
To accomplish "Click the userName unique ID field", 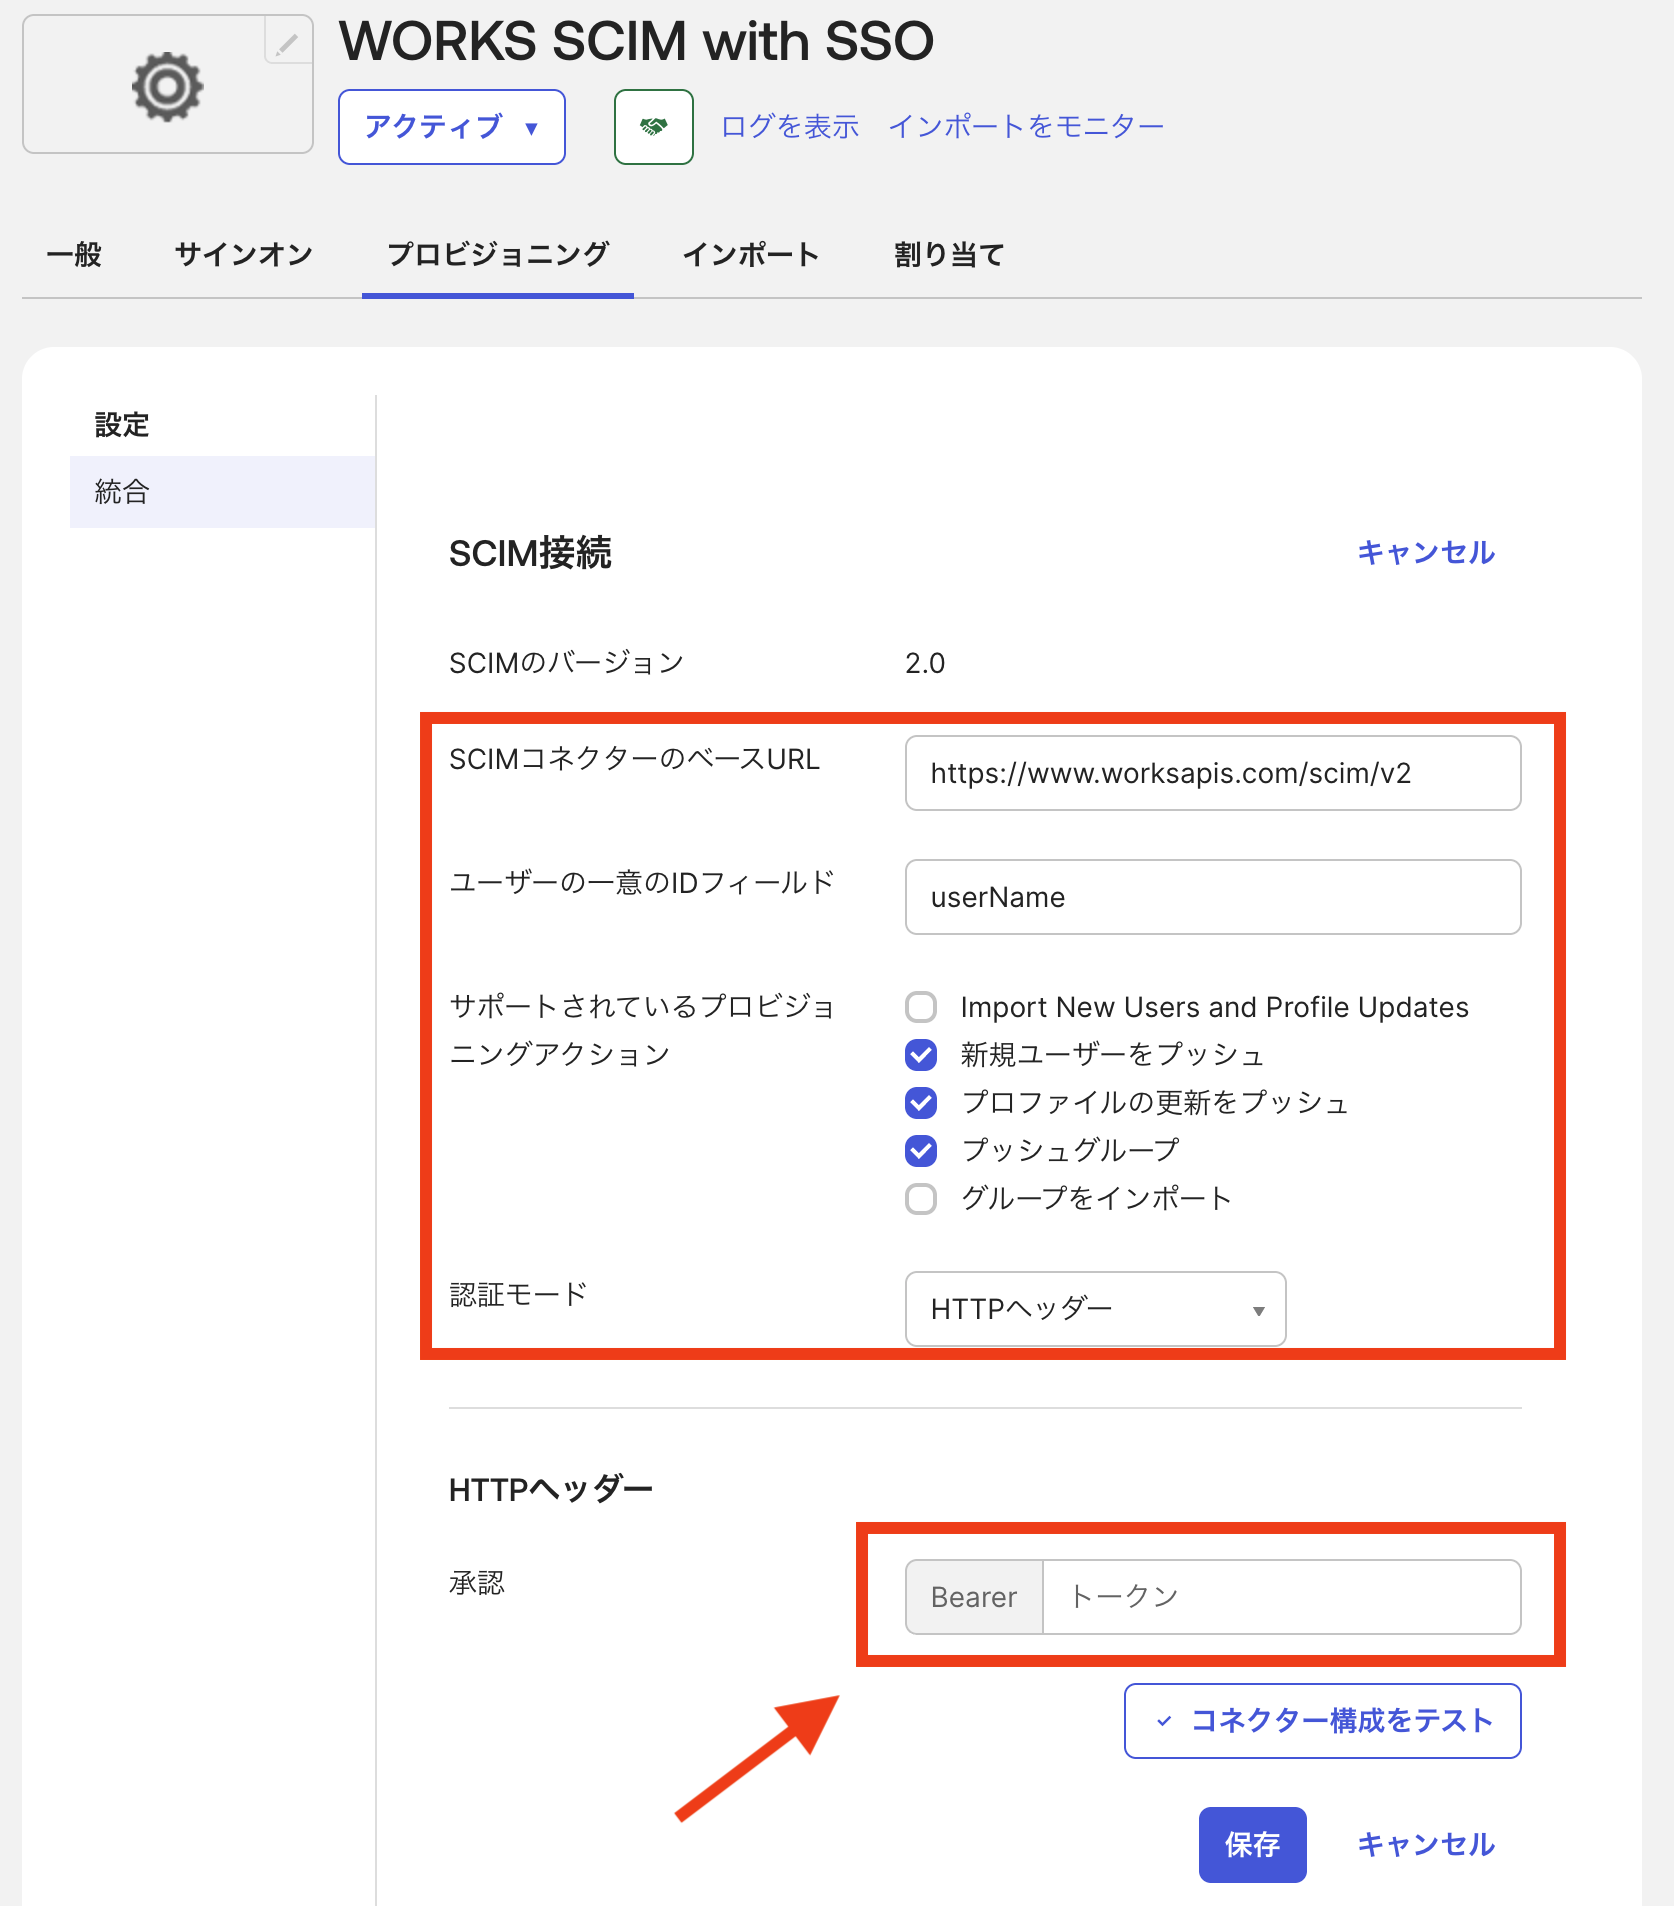I will point(1213,897).
